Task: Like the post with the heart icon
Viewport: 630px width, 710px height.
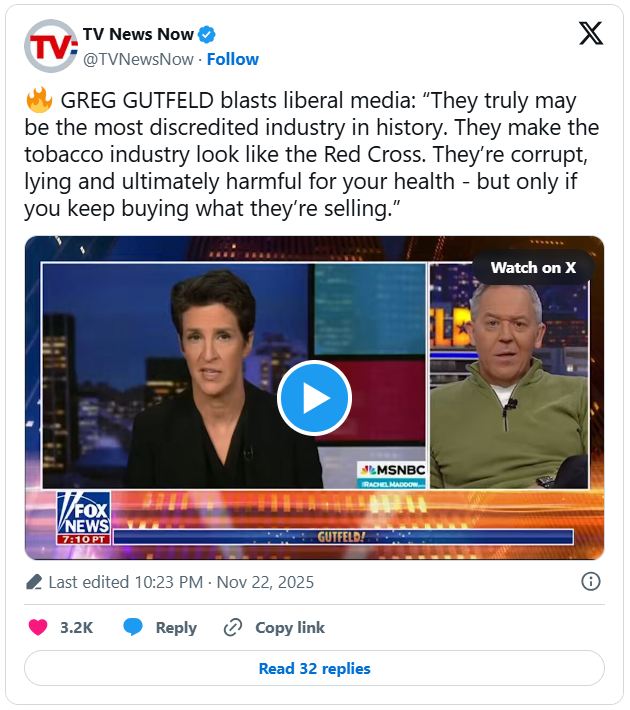Action: 38,628
